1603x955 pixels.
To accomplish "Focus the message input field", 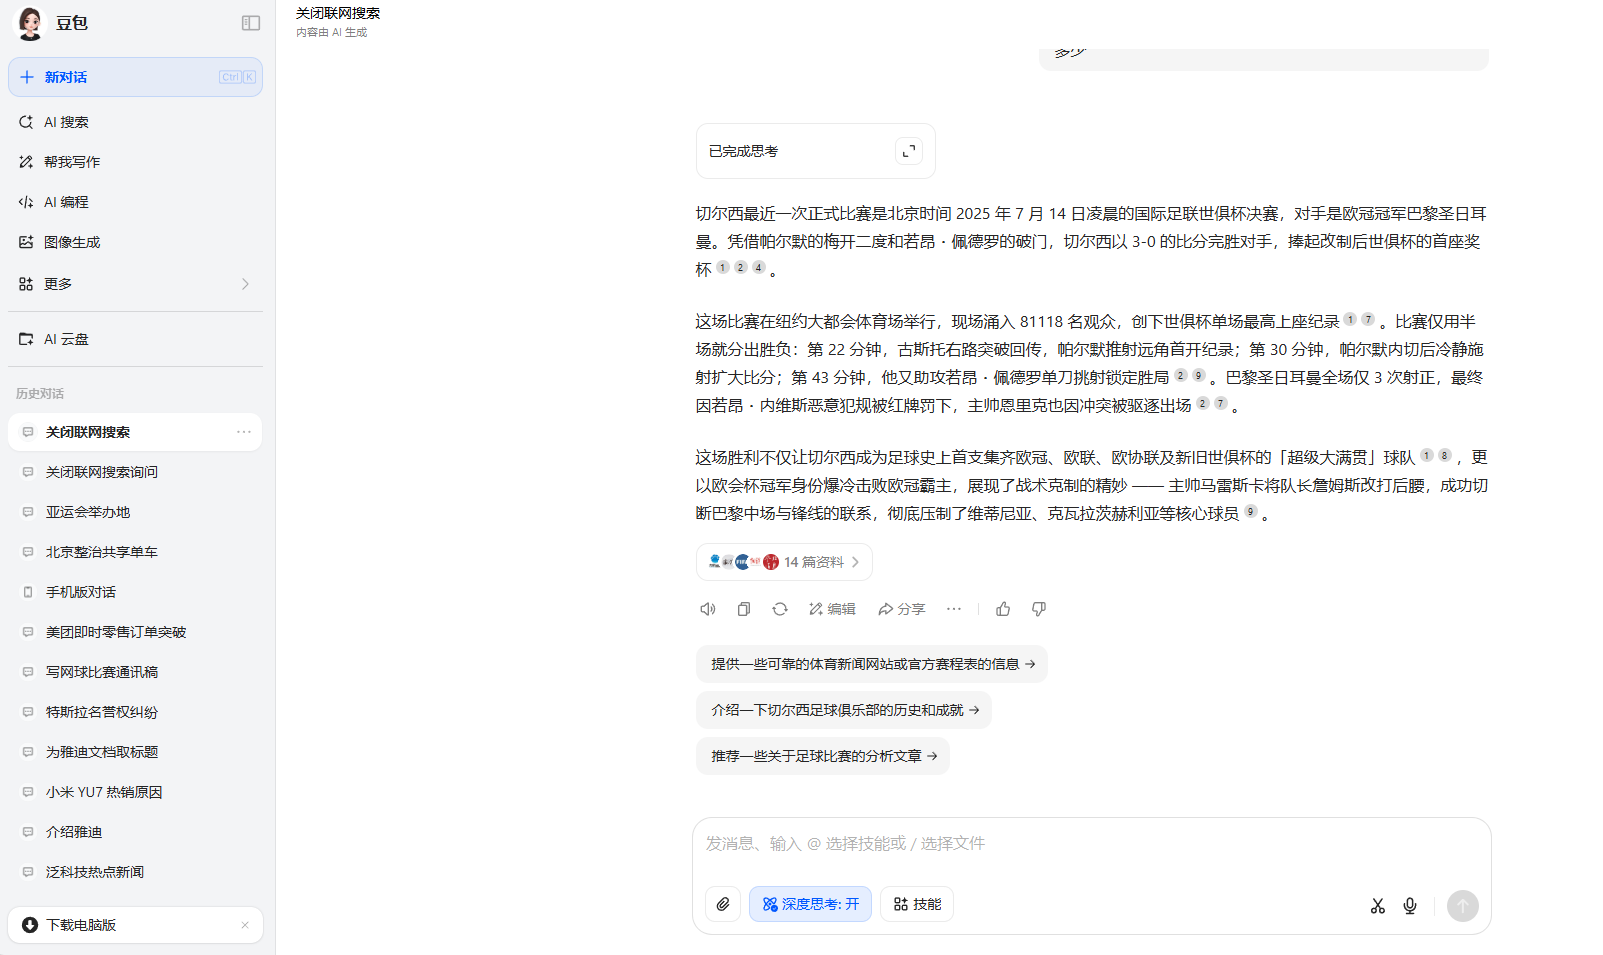I will pos(1091,844).
